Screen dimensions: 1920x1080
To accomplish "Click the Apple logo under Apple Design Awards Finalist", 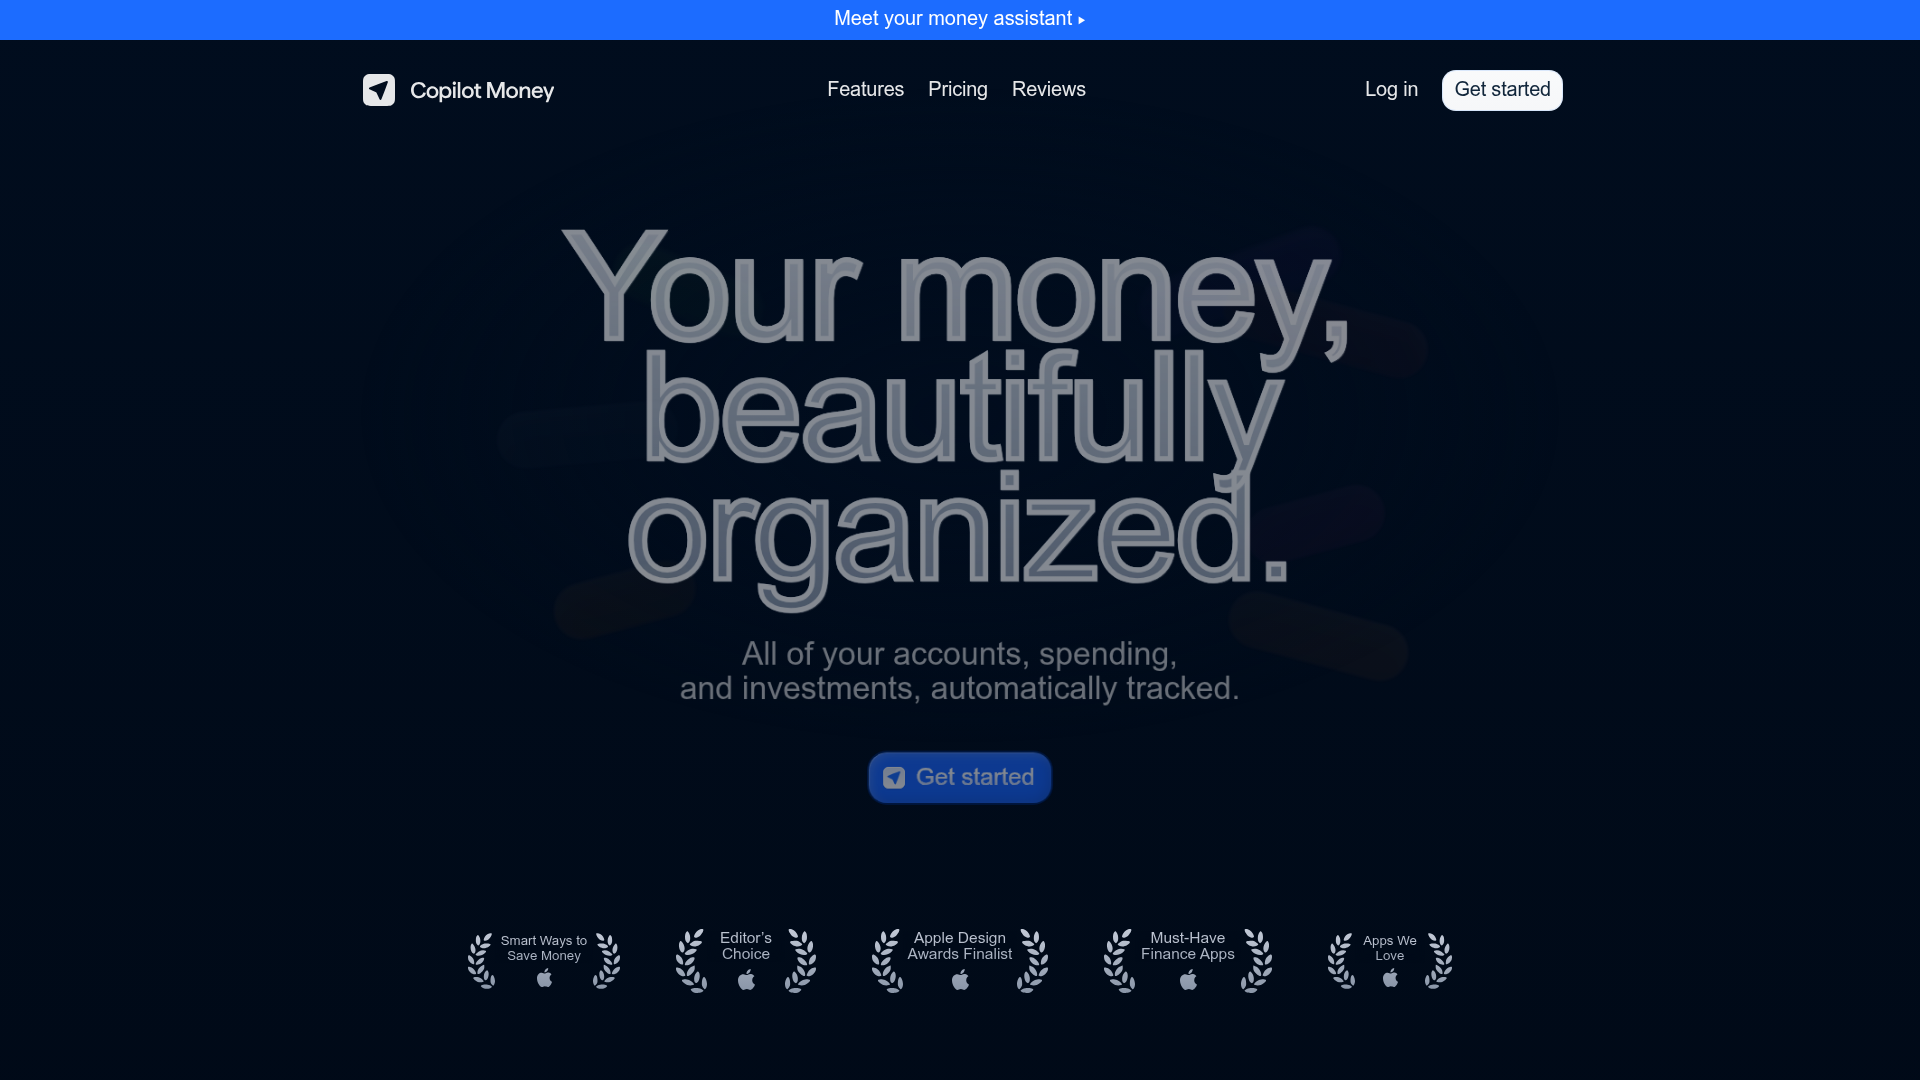I will click(x=960, y=980).
